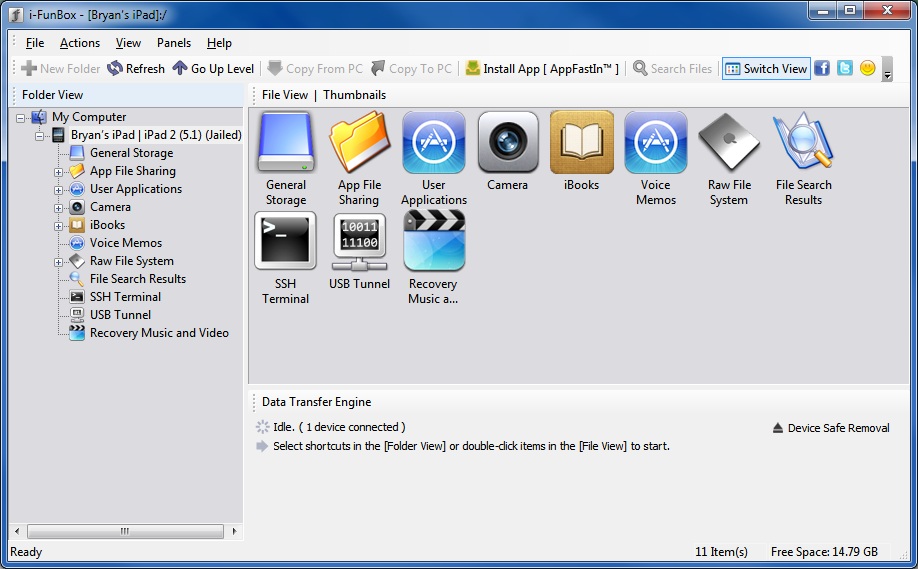The image size is (918, 569).
Task: Open the Camera icon in File View
Action: coord(507,143)
